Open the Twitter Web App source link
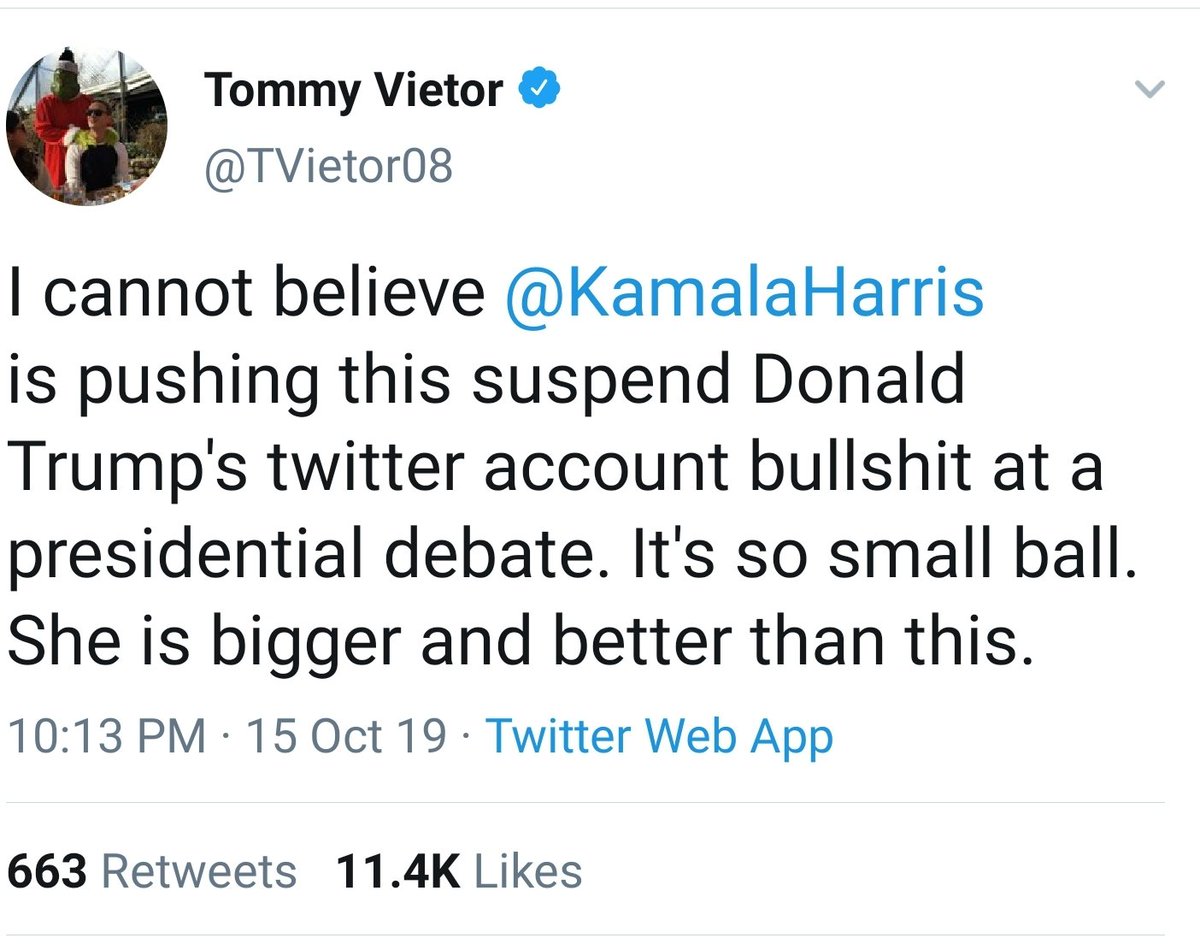1200x944 pixels. pos(658,738)
